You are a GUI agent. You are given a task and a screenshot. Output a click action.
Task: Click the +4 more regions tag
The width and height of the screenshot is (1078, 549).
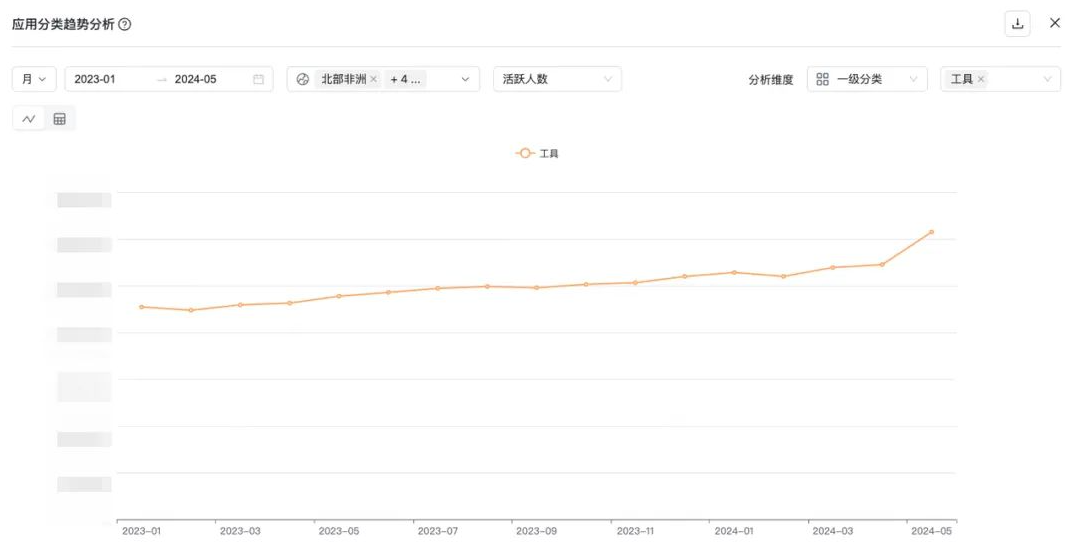[x=405, y=79]
